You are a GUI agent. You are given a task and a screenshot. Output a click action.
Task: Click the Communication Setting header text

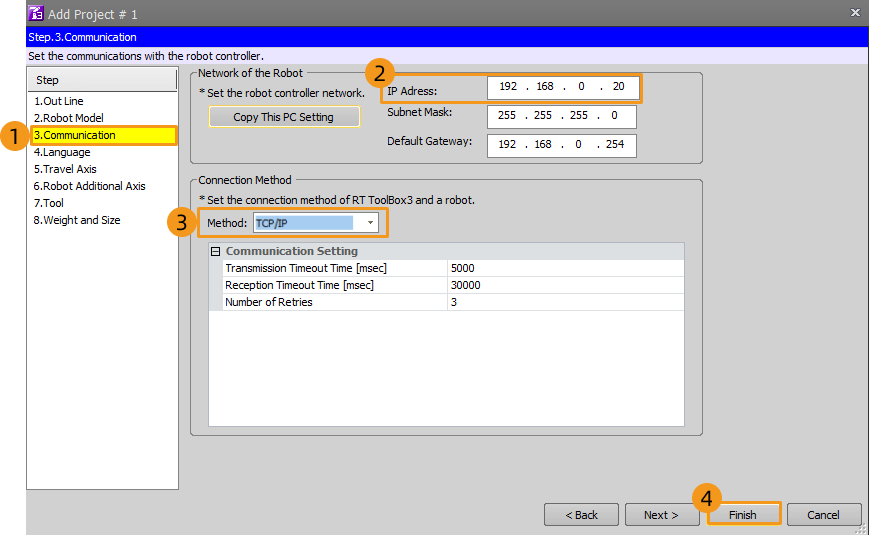tap(292, 251)
